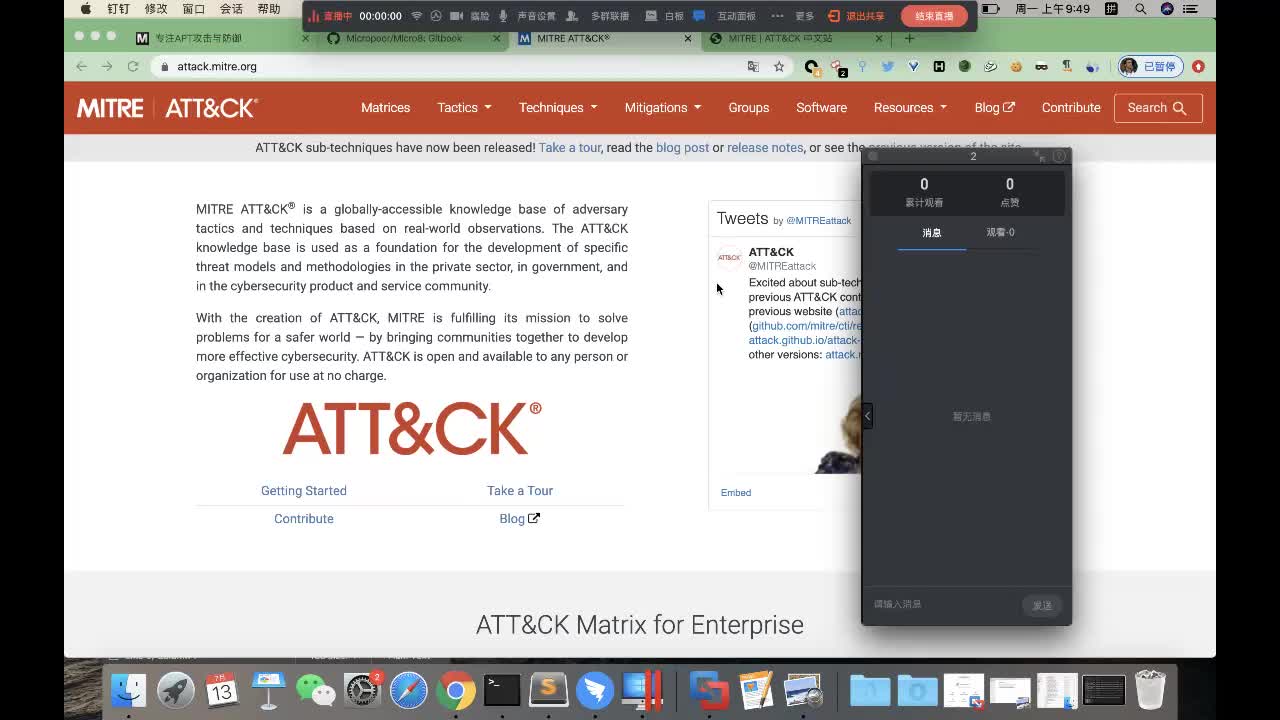This screenshot has width=1280, height=720.
Task: Open the whiteboard (白板) tool
Action: 665,16
